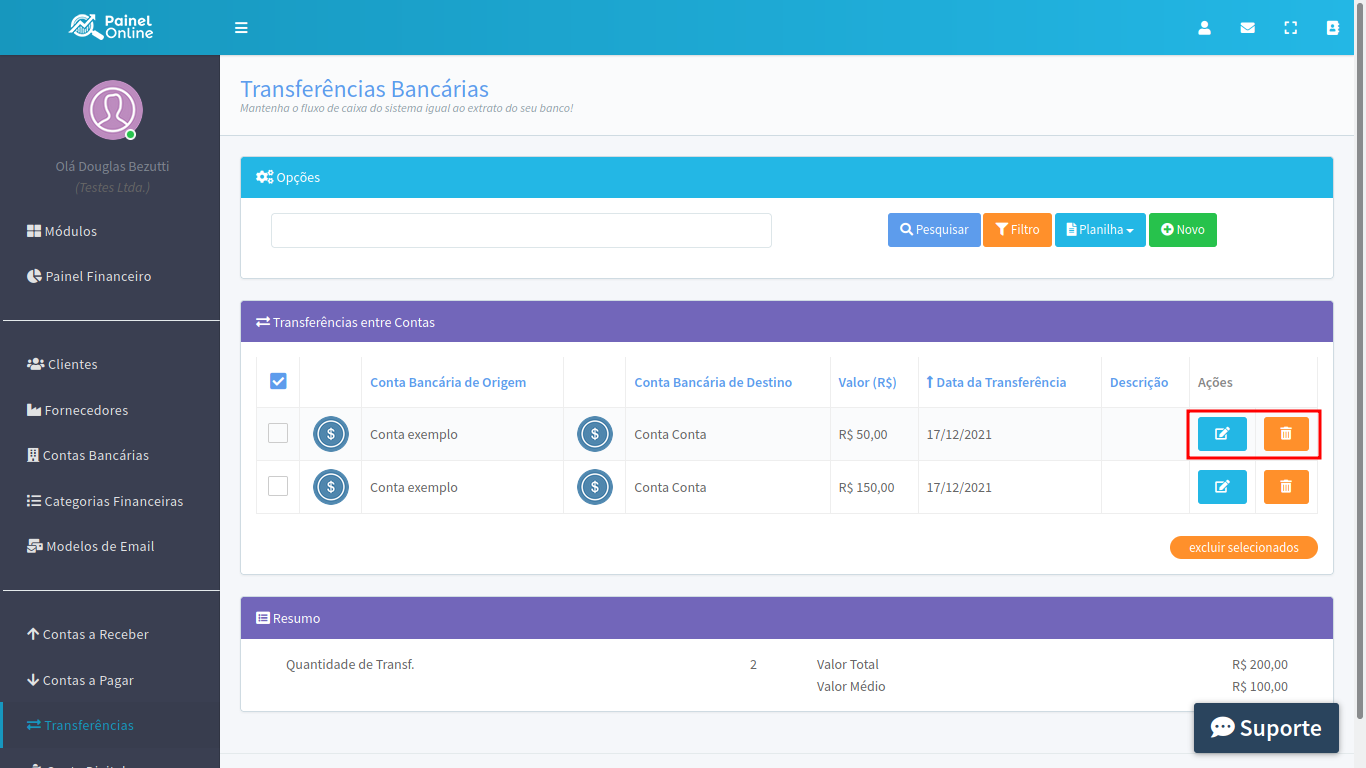Viewport: 1366px width, 768px height.
Task: Open Categorias Financeiras in sidebar
Action: [x=105, y=501]
